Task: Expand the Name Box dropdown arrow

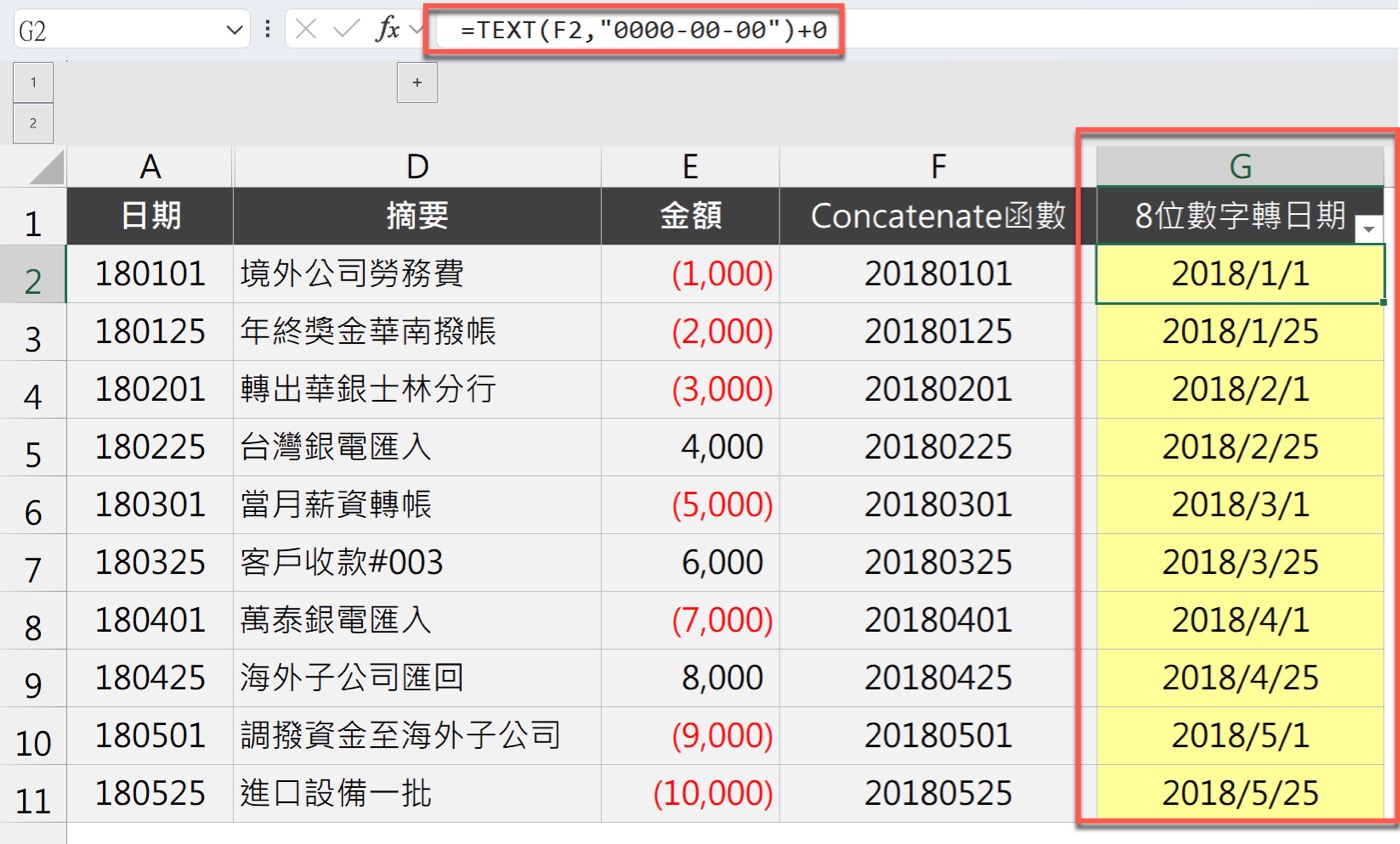Action: pyautogui.click(x=235, y=31)
